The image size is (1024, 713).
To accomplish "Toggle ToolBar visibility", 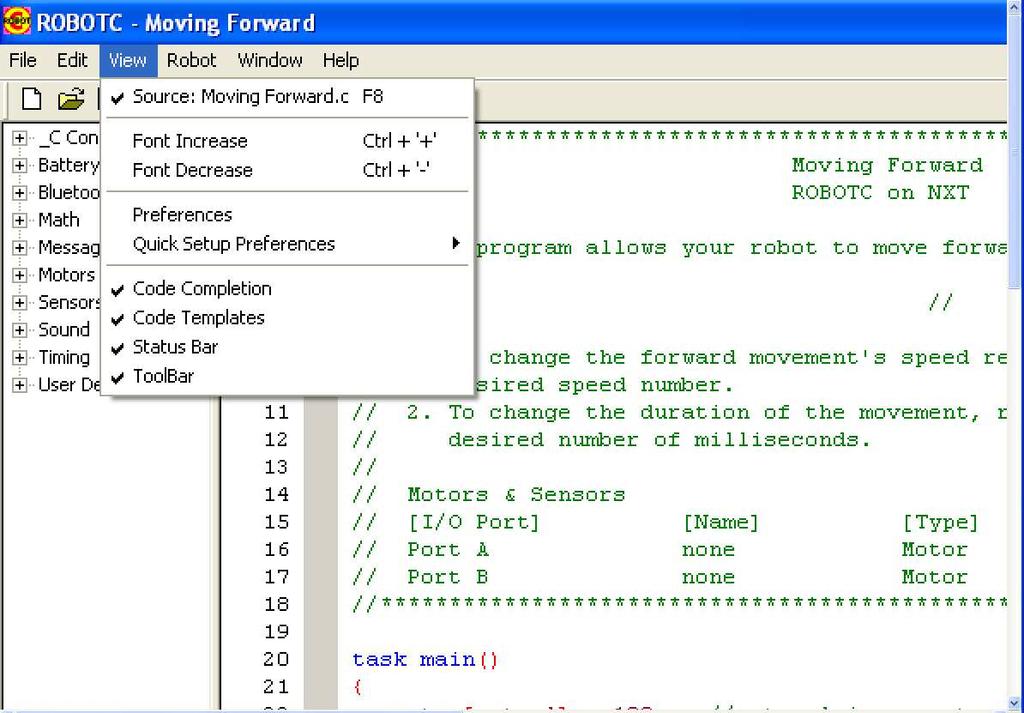I will click(x=287, y=376).
